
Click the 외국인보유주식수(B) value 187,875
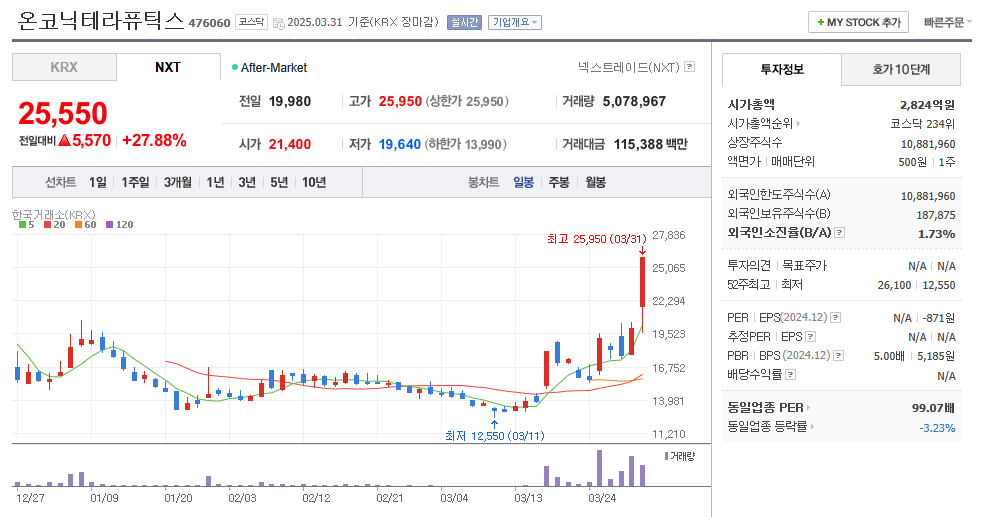click(935, 215)
